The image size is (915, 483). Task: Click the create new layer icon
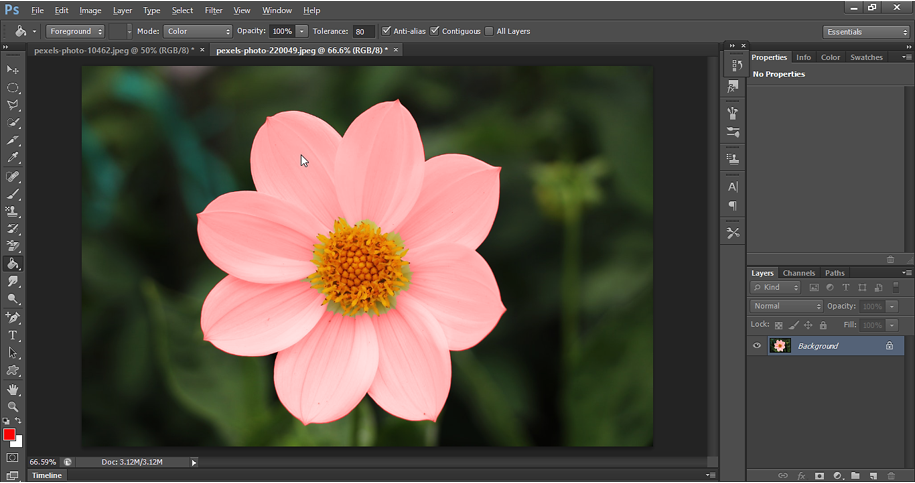[873, 475]
